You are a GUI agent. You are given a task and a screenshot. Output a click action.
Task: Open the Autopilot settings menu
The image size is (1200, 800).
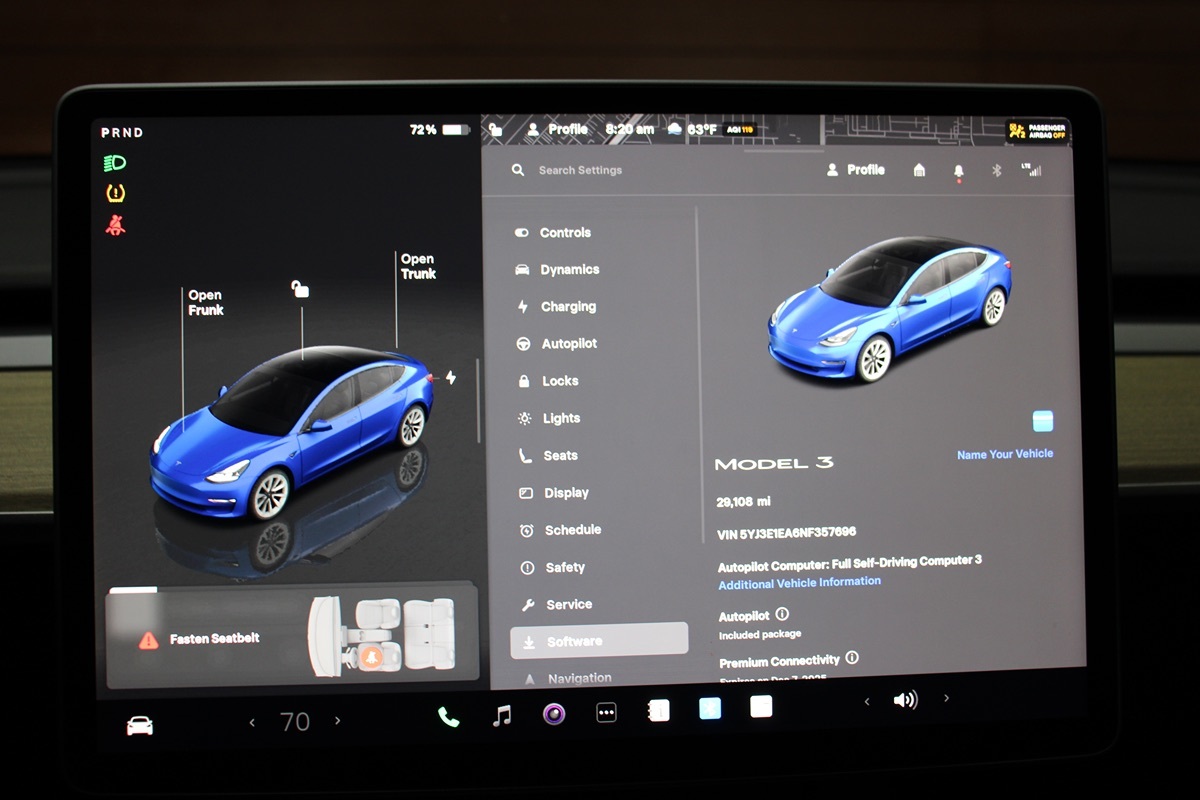[x=568, y=344]
